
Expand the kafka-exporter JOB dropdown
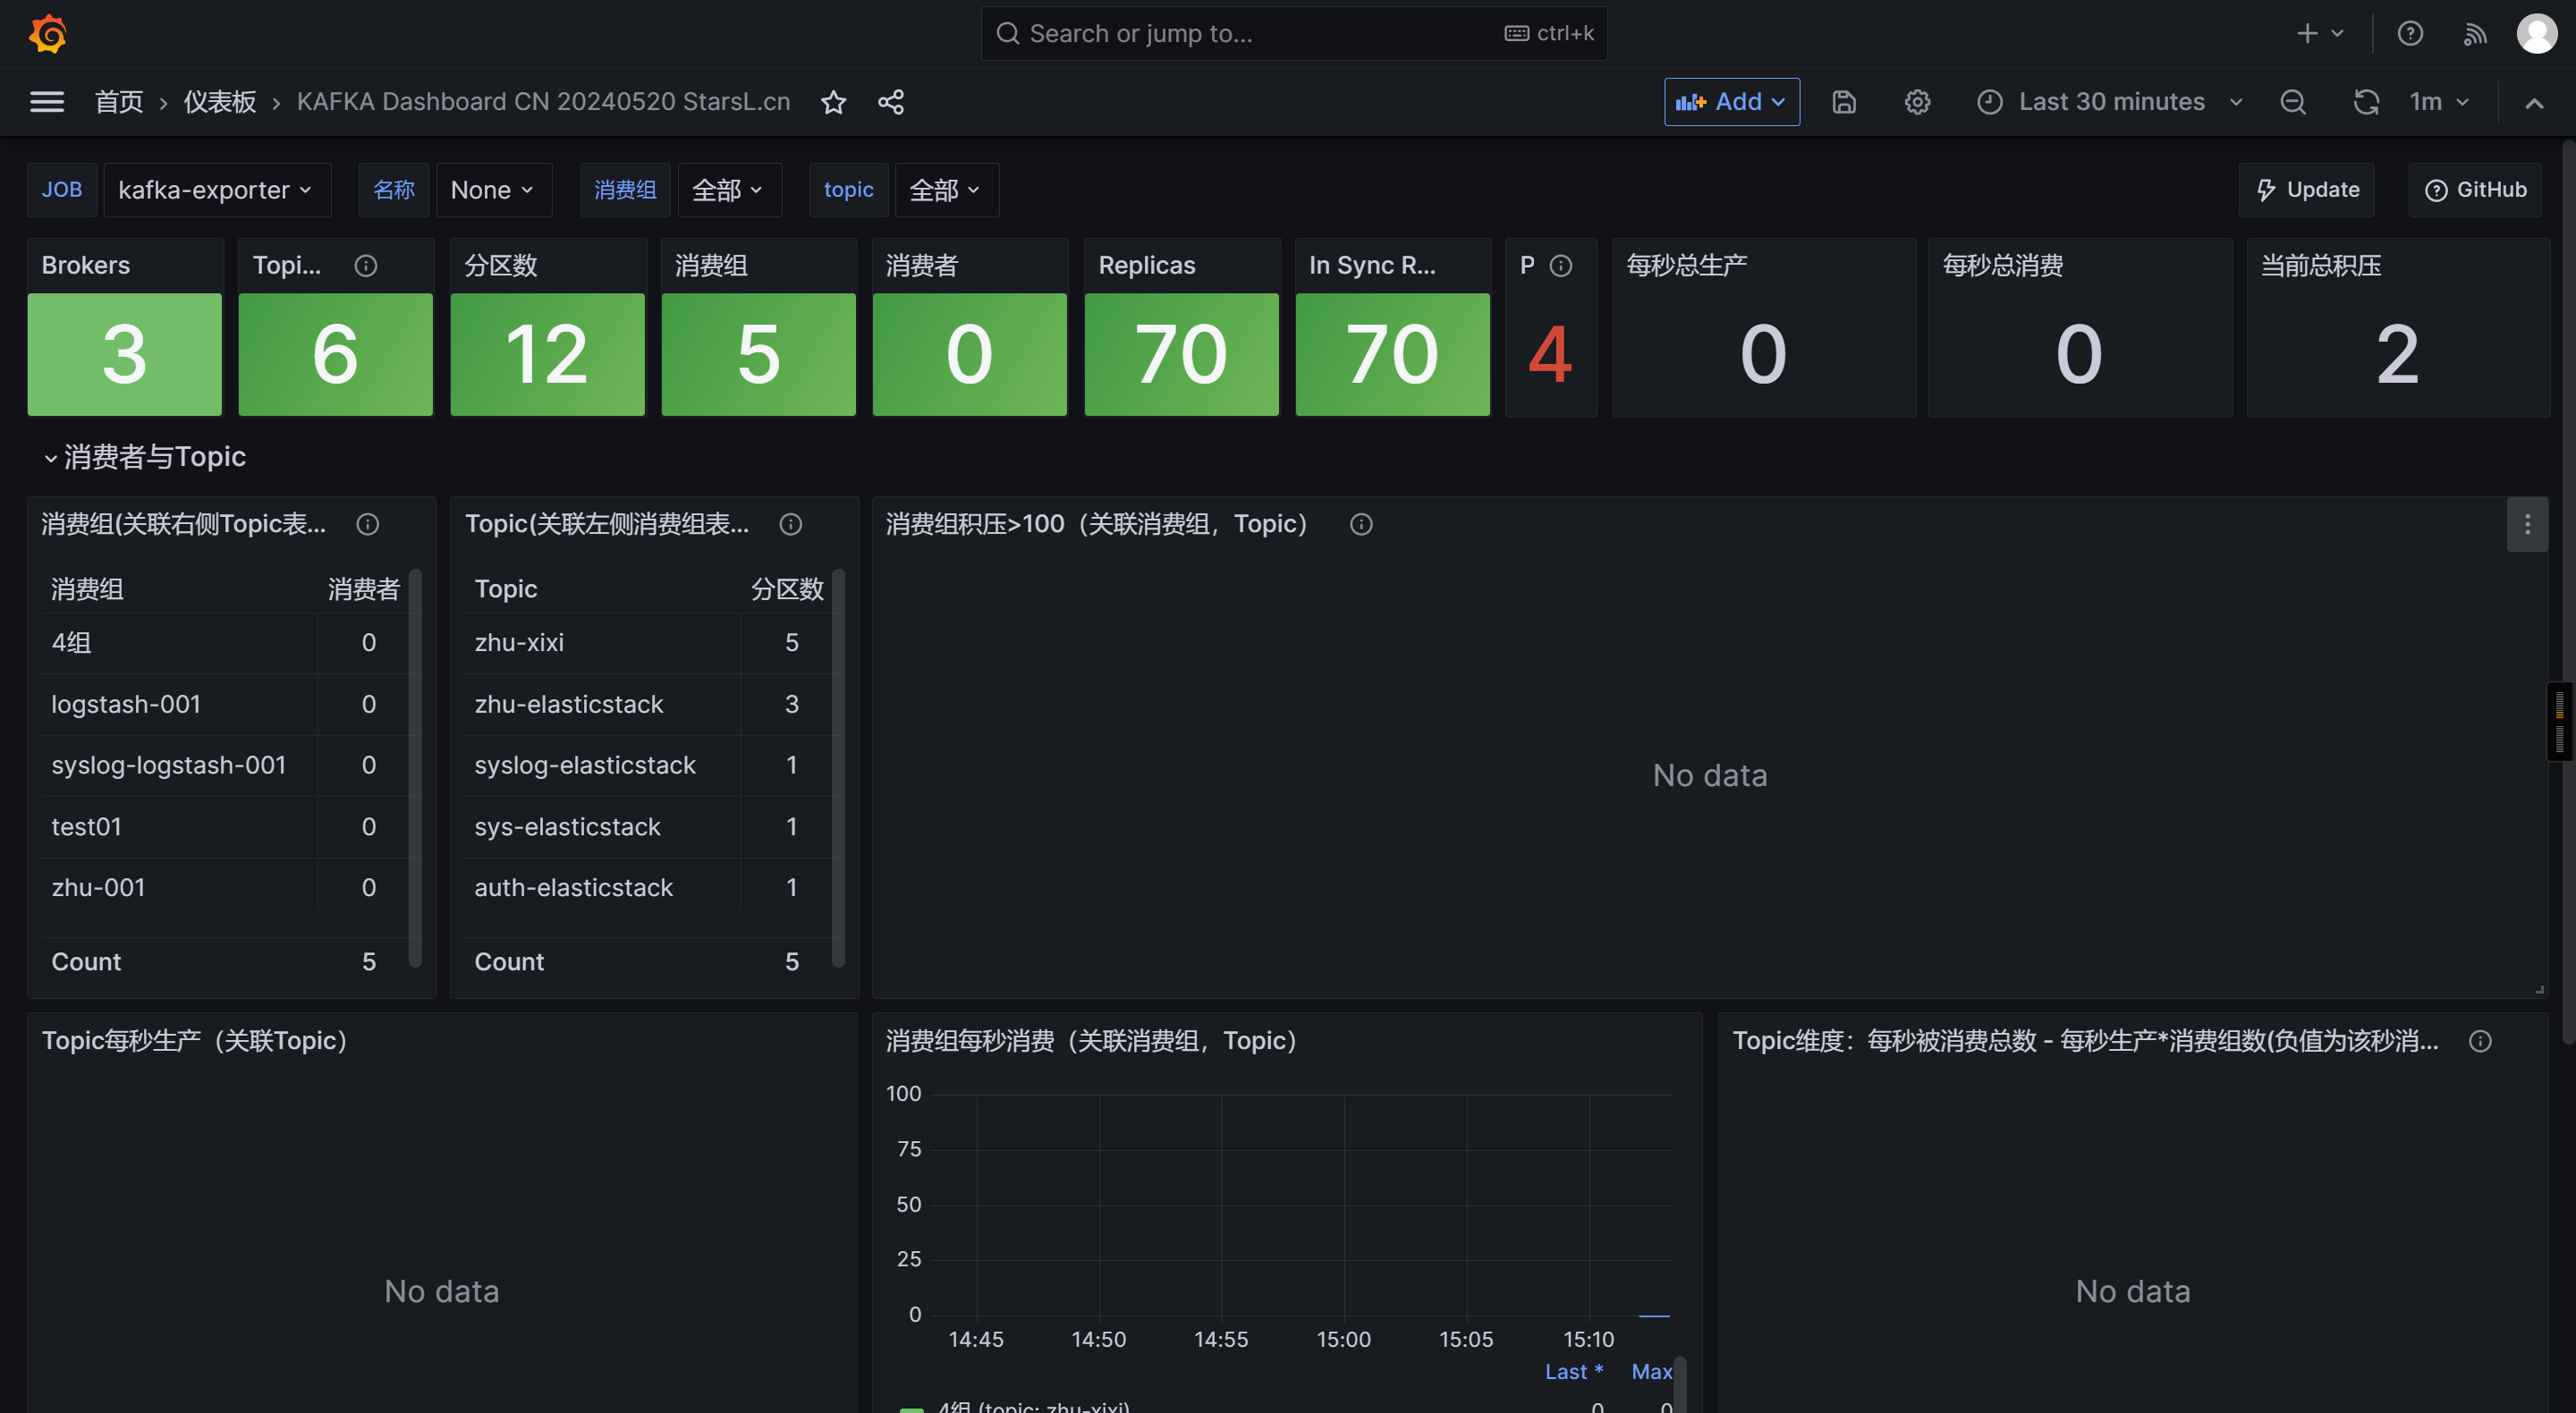click(215, 190)
